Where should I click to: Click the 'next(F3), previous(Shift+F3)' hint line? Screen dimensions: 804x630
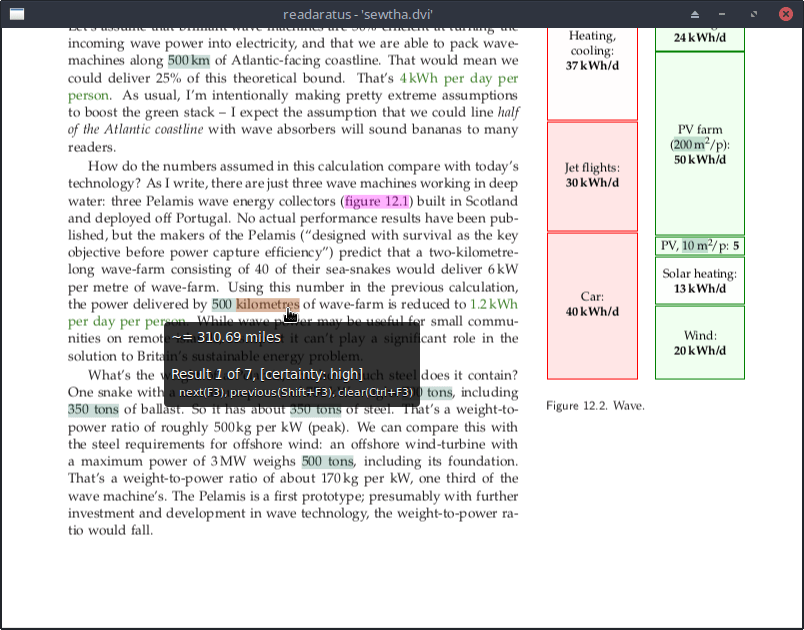295,393
